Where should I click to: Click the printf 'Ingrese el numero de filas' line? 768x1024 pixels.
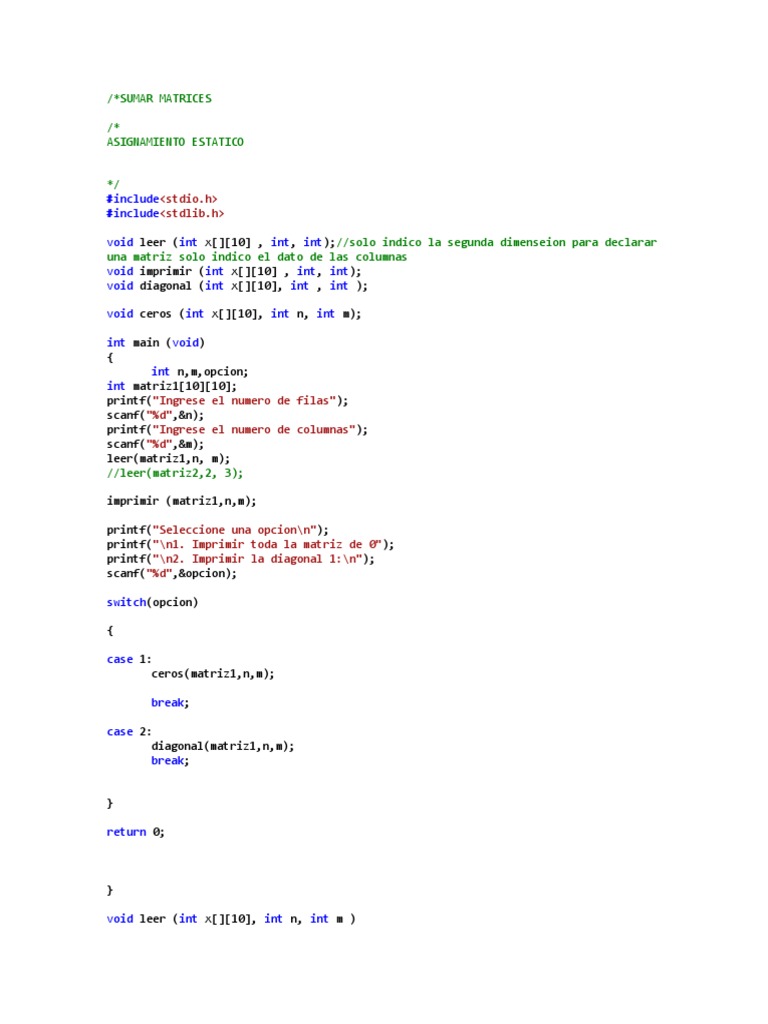tap(227, 400)
